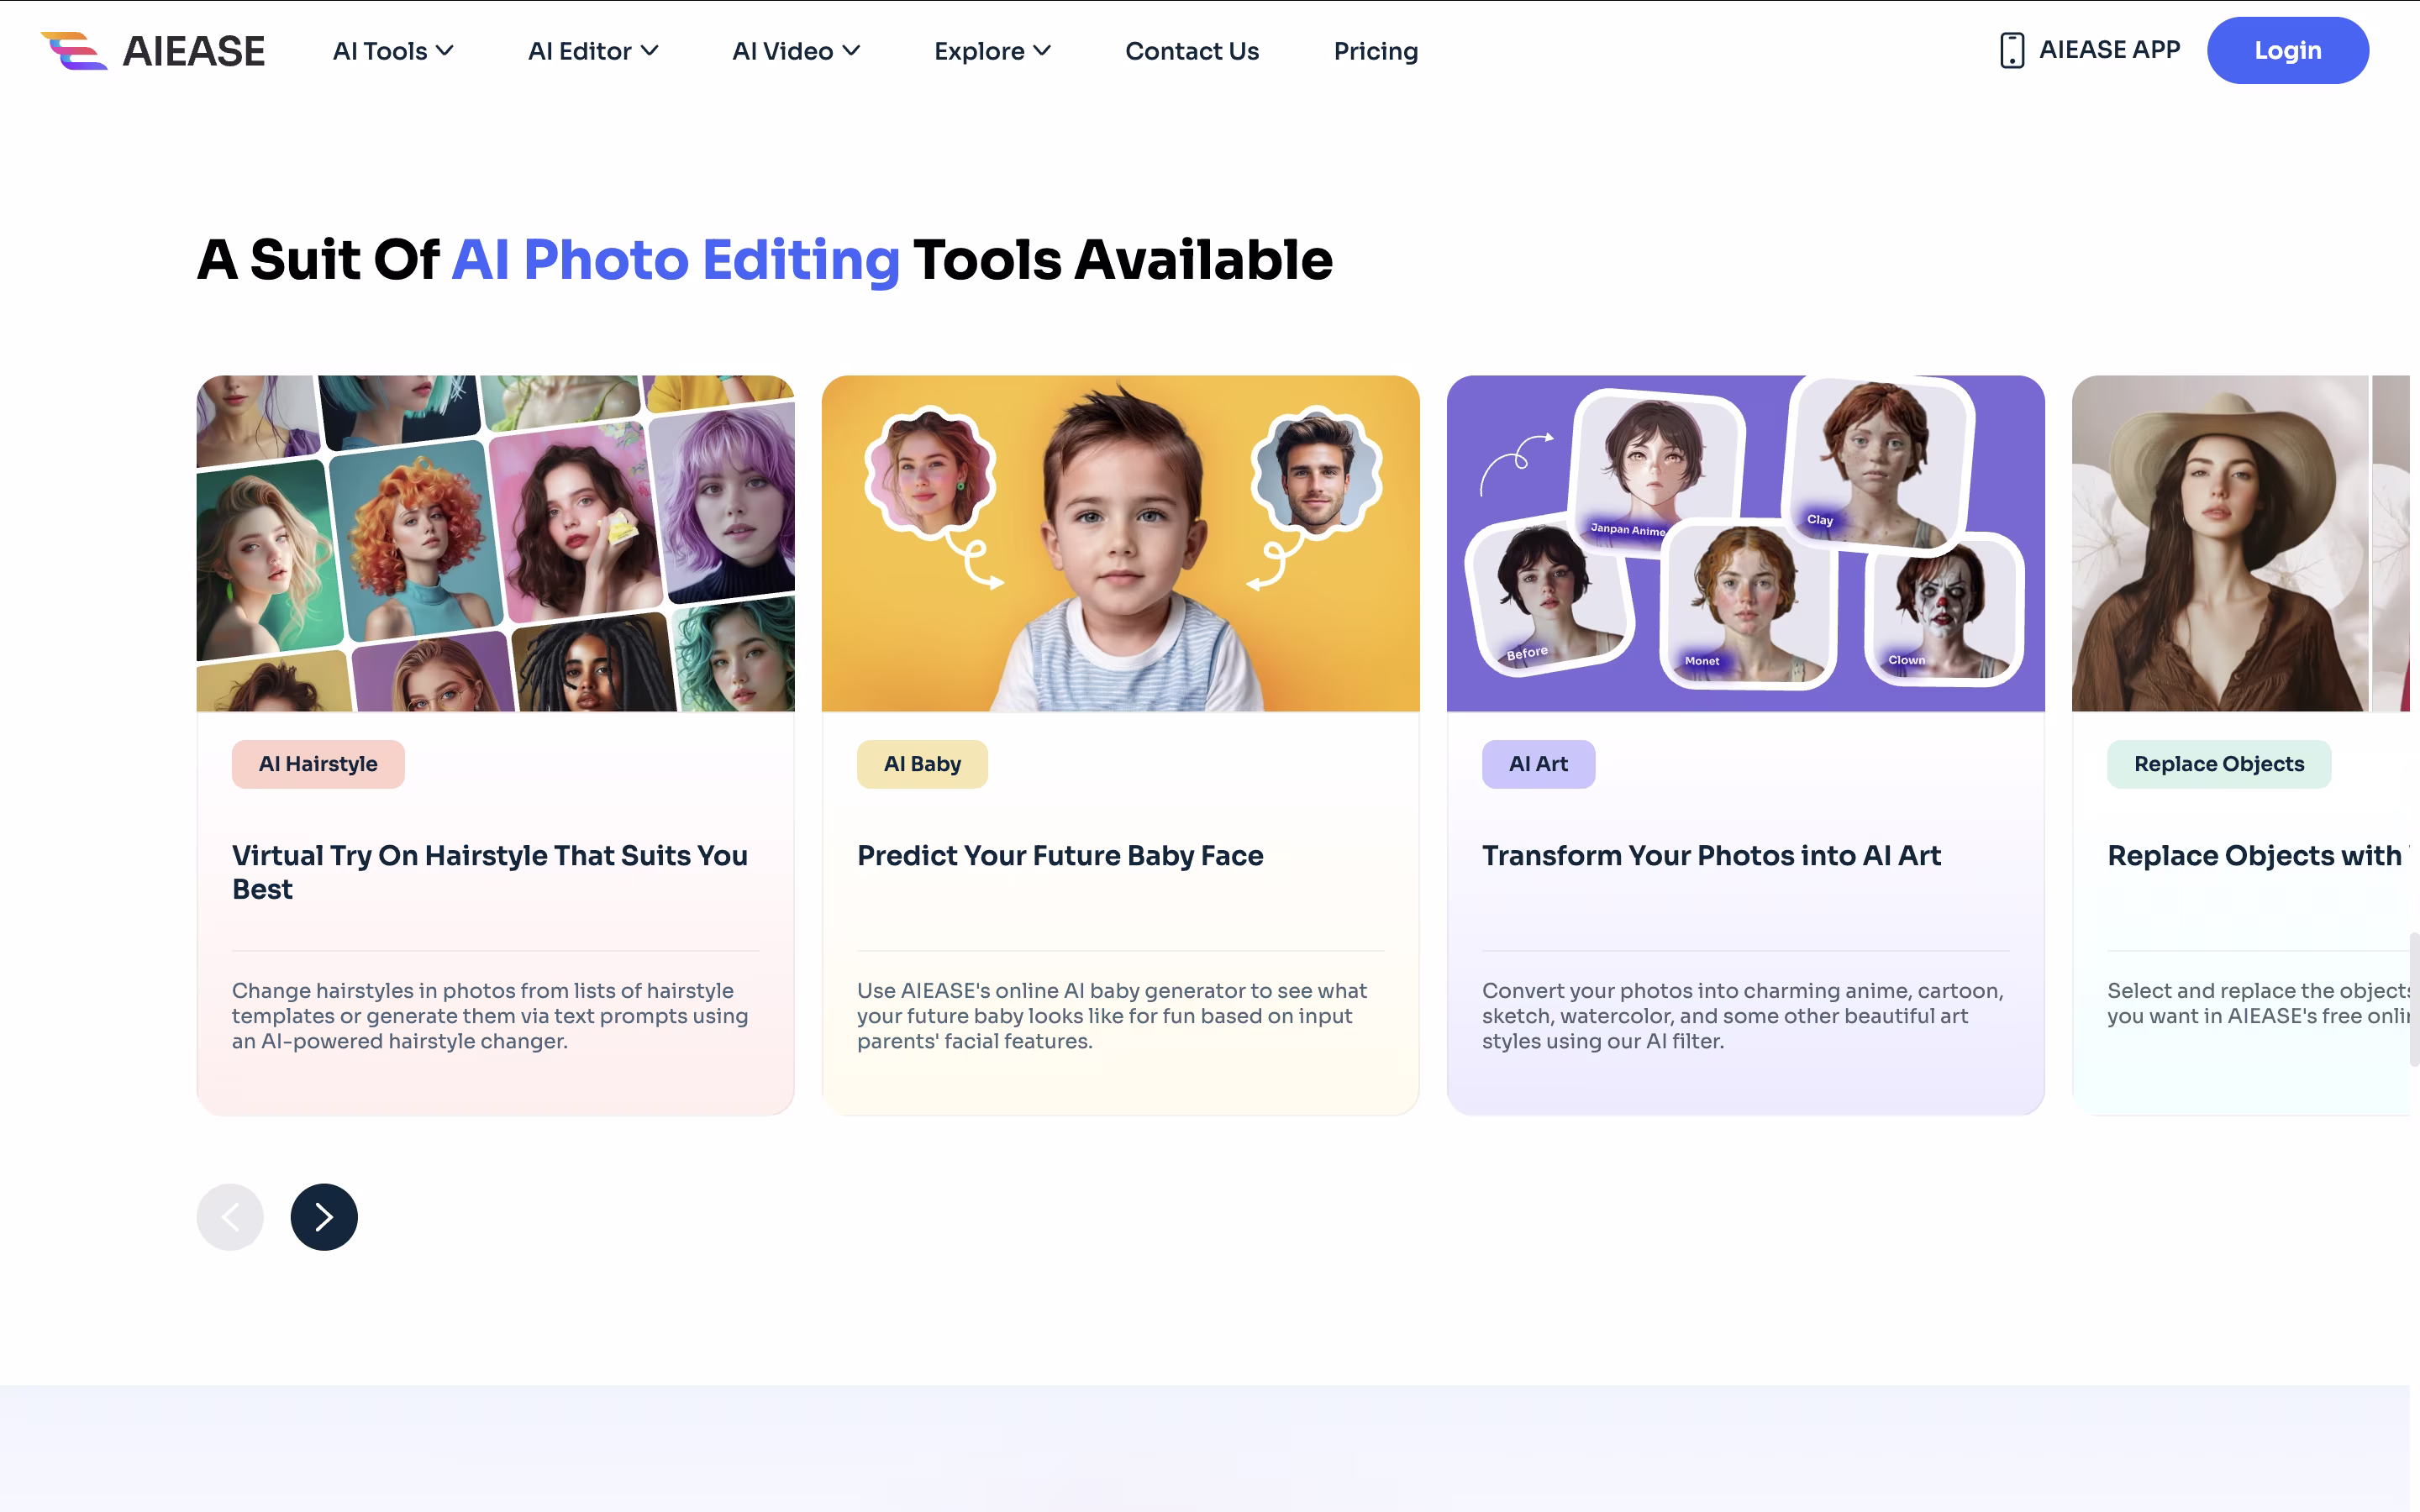Open the hairstyle collage thumbnail image
Viewport: 2420px width, 1512px height.
(x=496, y=543)
